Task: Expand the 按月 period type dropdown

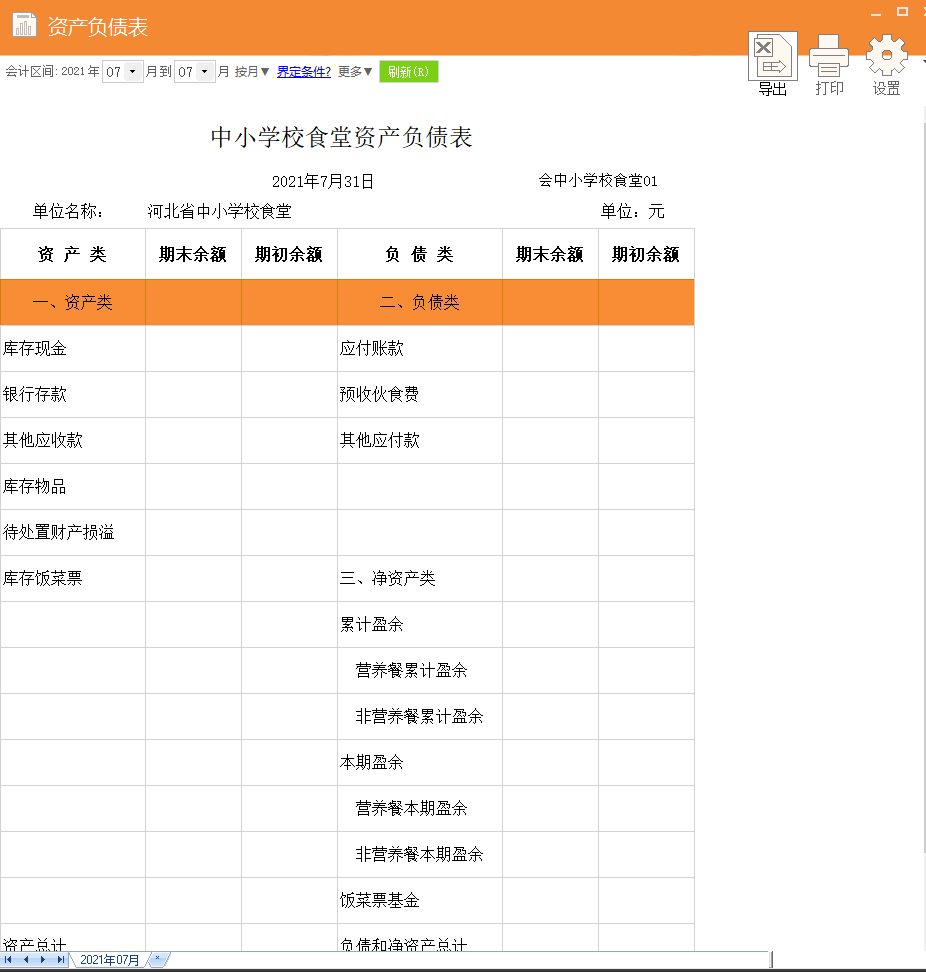Action: [x=247, y=71]
